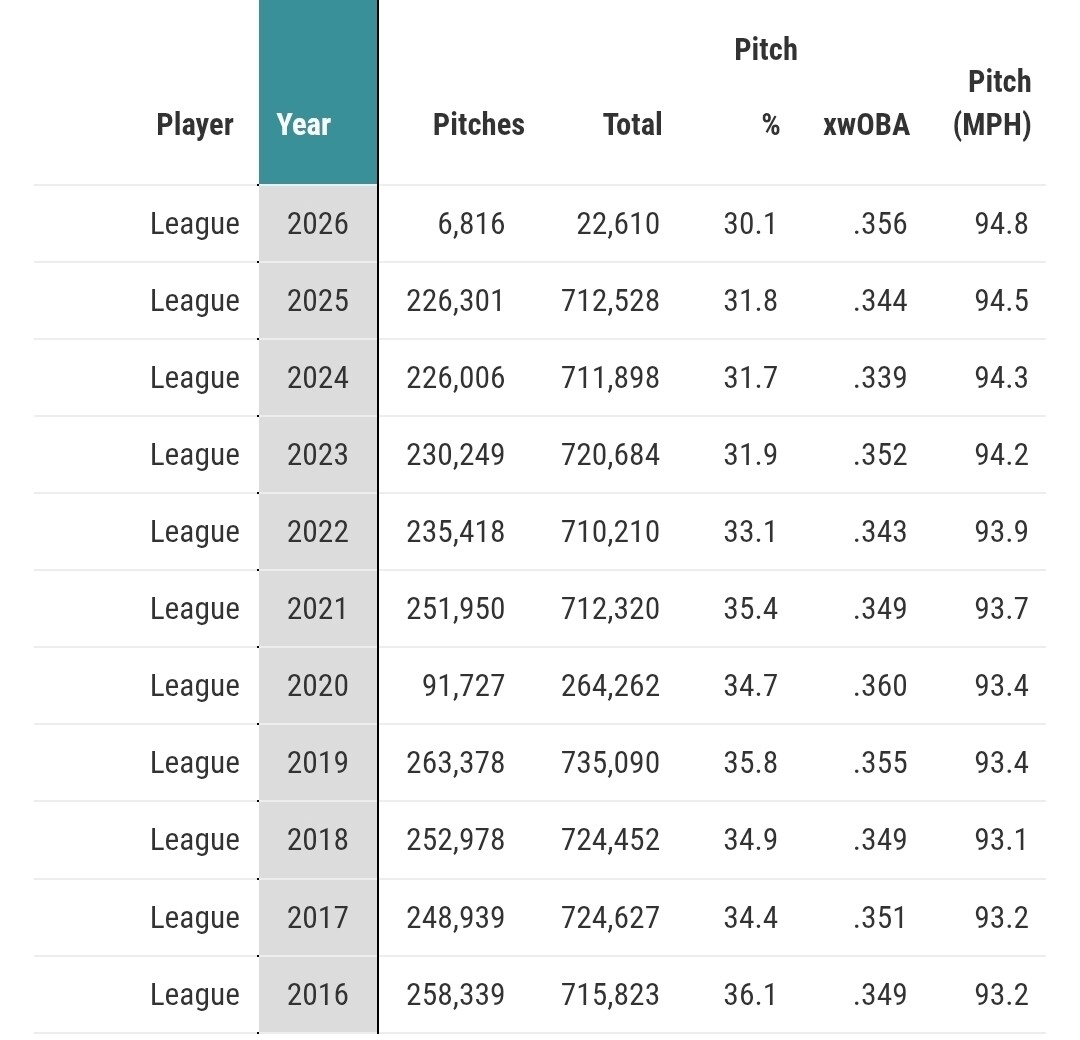Click League in the 2018 row
This screenshot has height=1040, width=1080.
(x=195, y=839)
